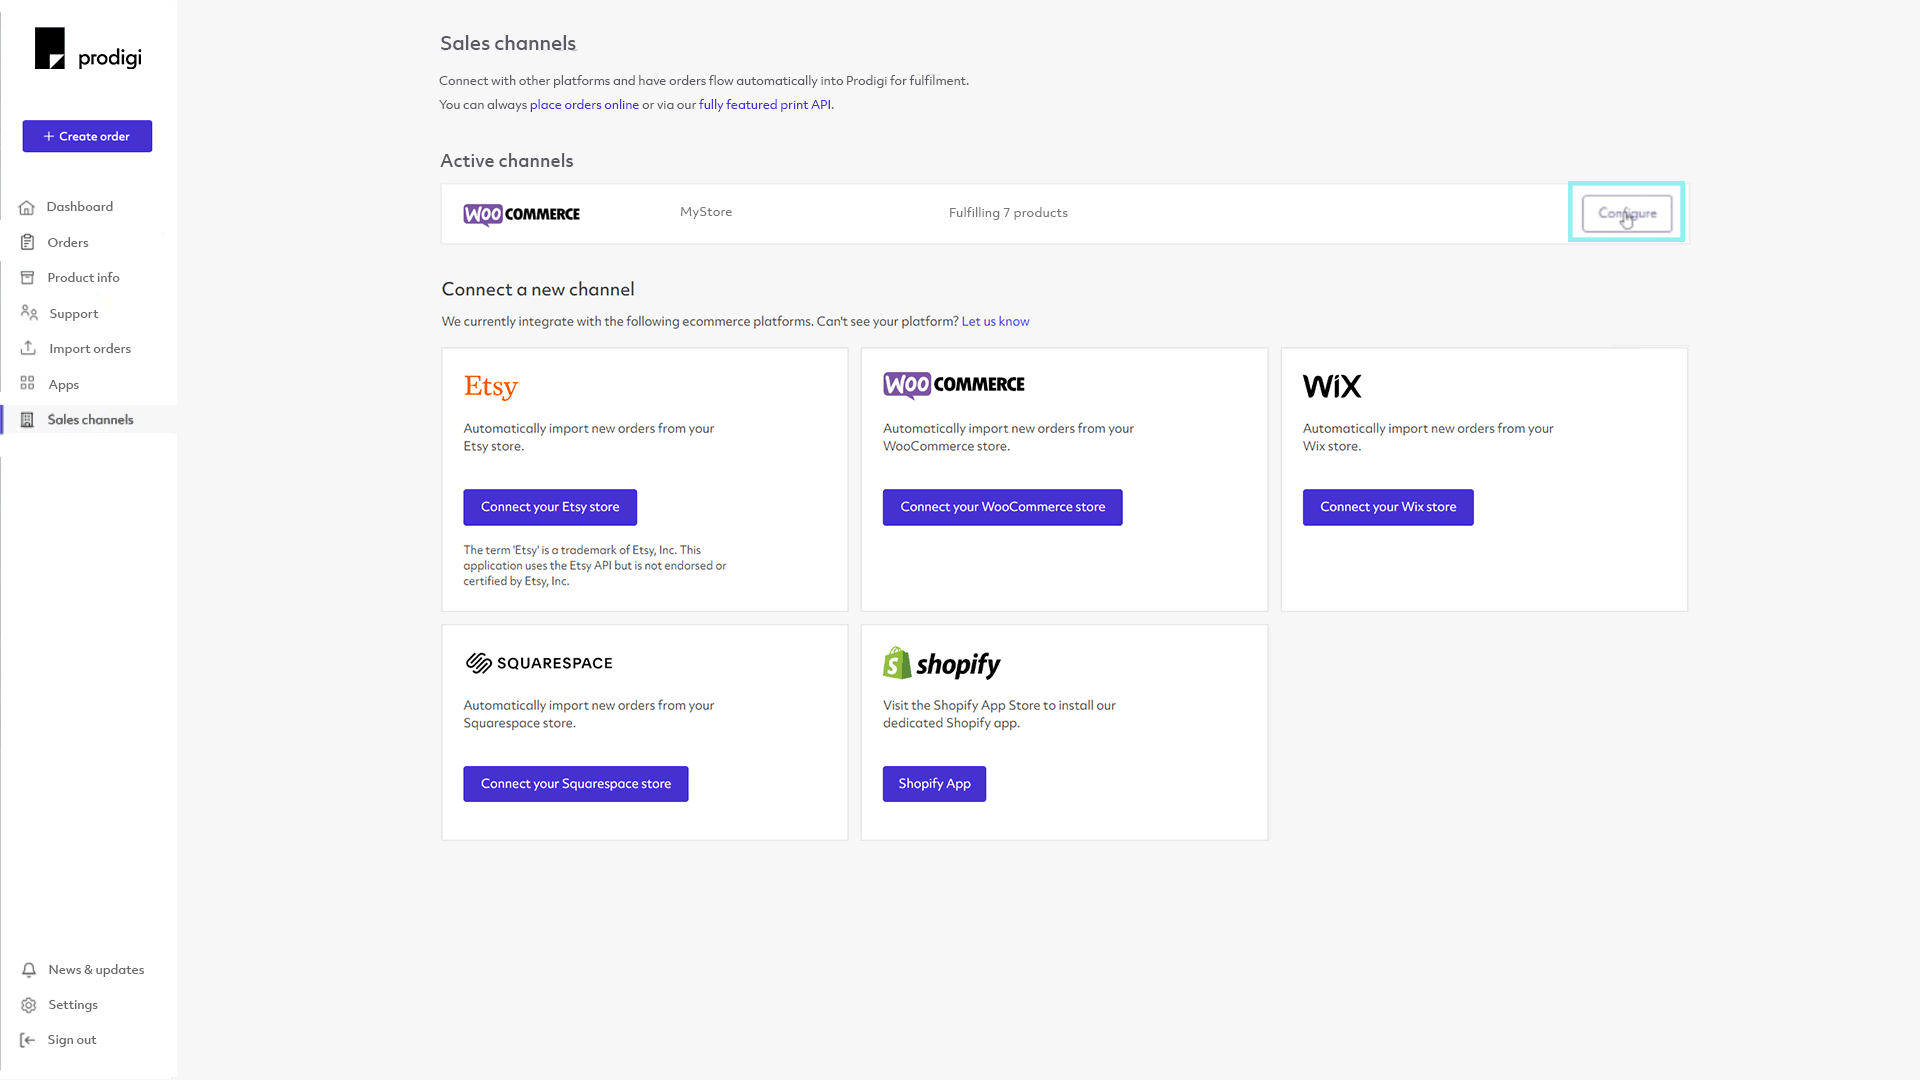Viewport: 1920px width, 1080px height.
Task: Open the Shopify App store link
Action: [935, 783]
